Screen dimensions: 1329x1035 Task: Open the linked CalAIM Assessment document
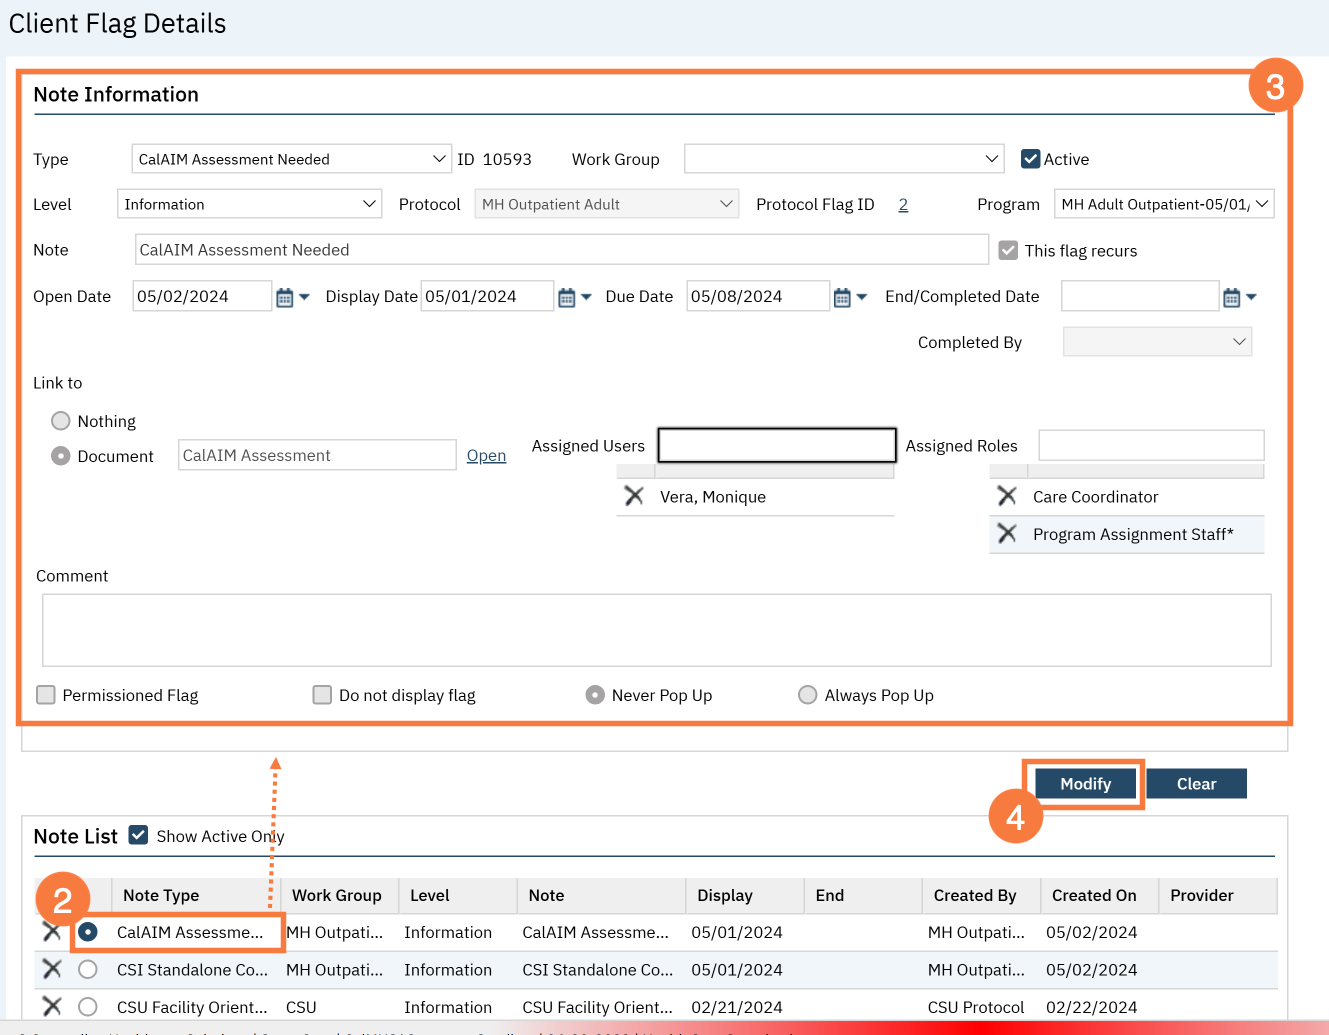(486, 456)
